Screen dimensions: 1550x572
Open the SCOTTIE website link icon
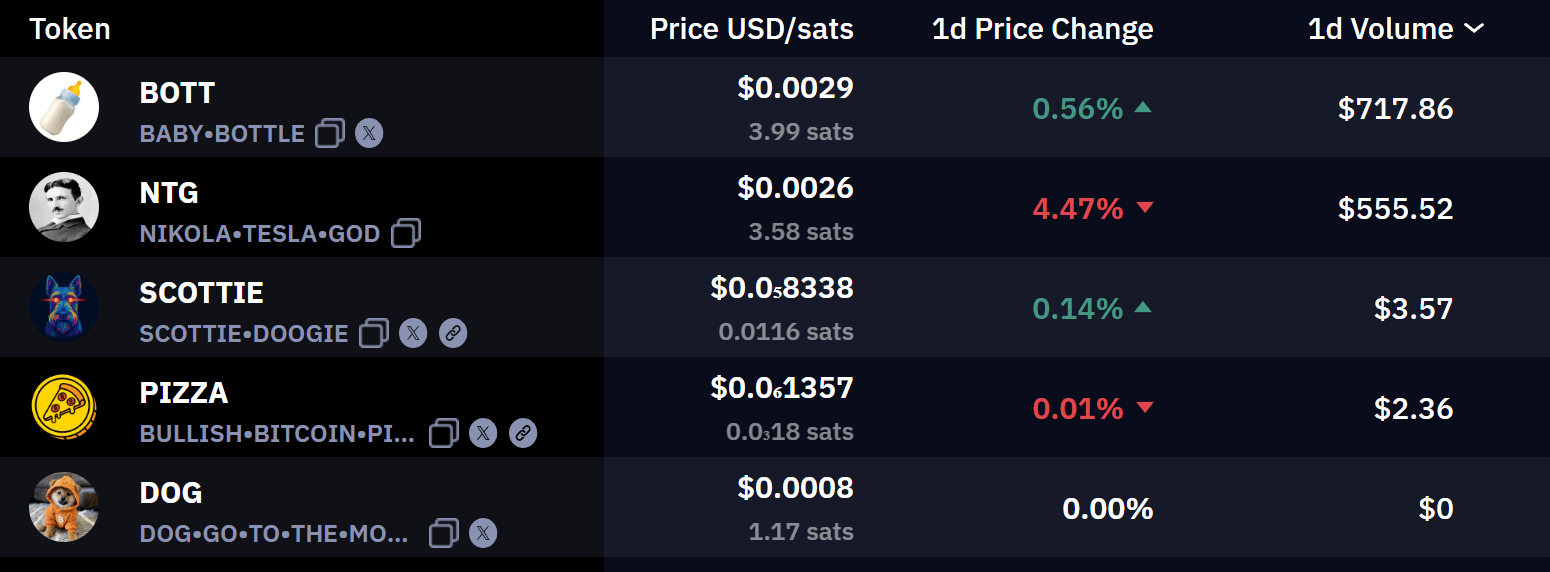(453, 333)
